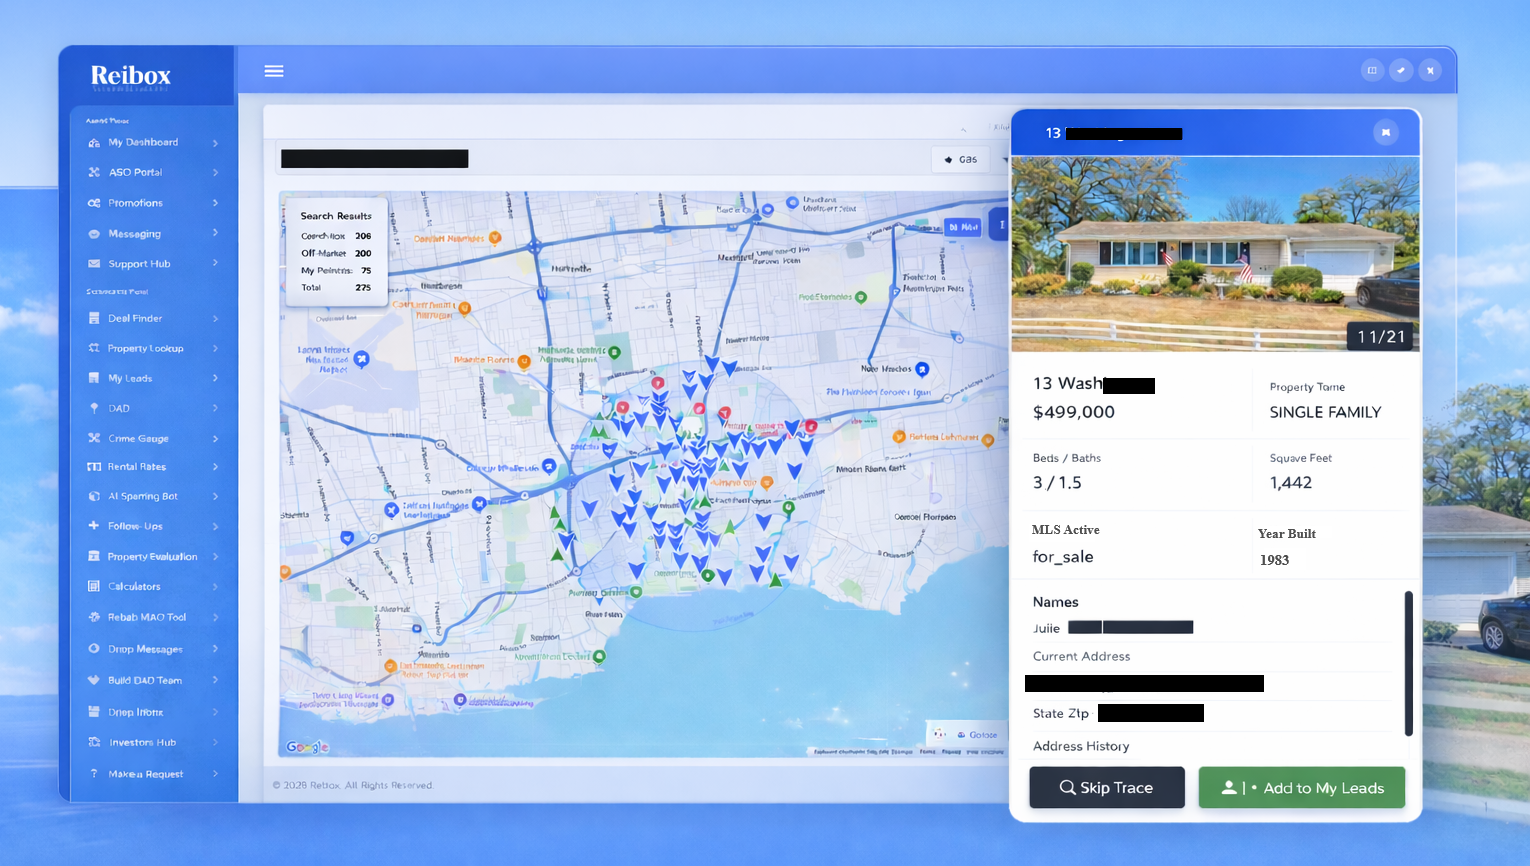Click the 1983 year built value
1530x866 pixels.
(1274, 560)
